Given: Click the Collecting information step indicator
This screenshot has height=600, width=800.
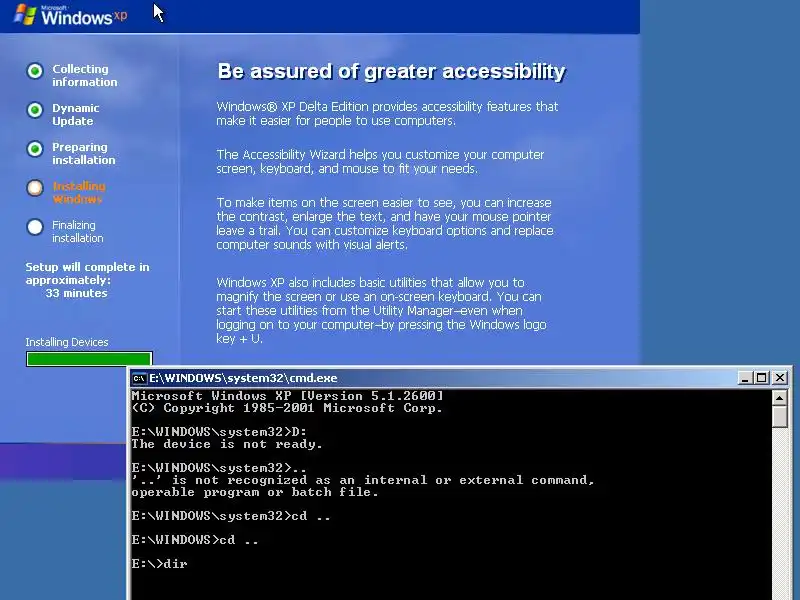Looking at the screenshot, I should [35, 70].
